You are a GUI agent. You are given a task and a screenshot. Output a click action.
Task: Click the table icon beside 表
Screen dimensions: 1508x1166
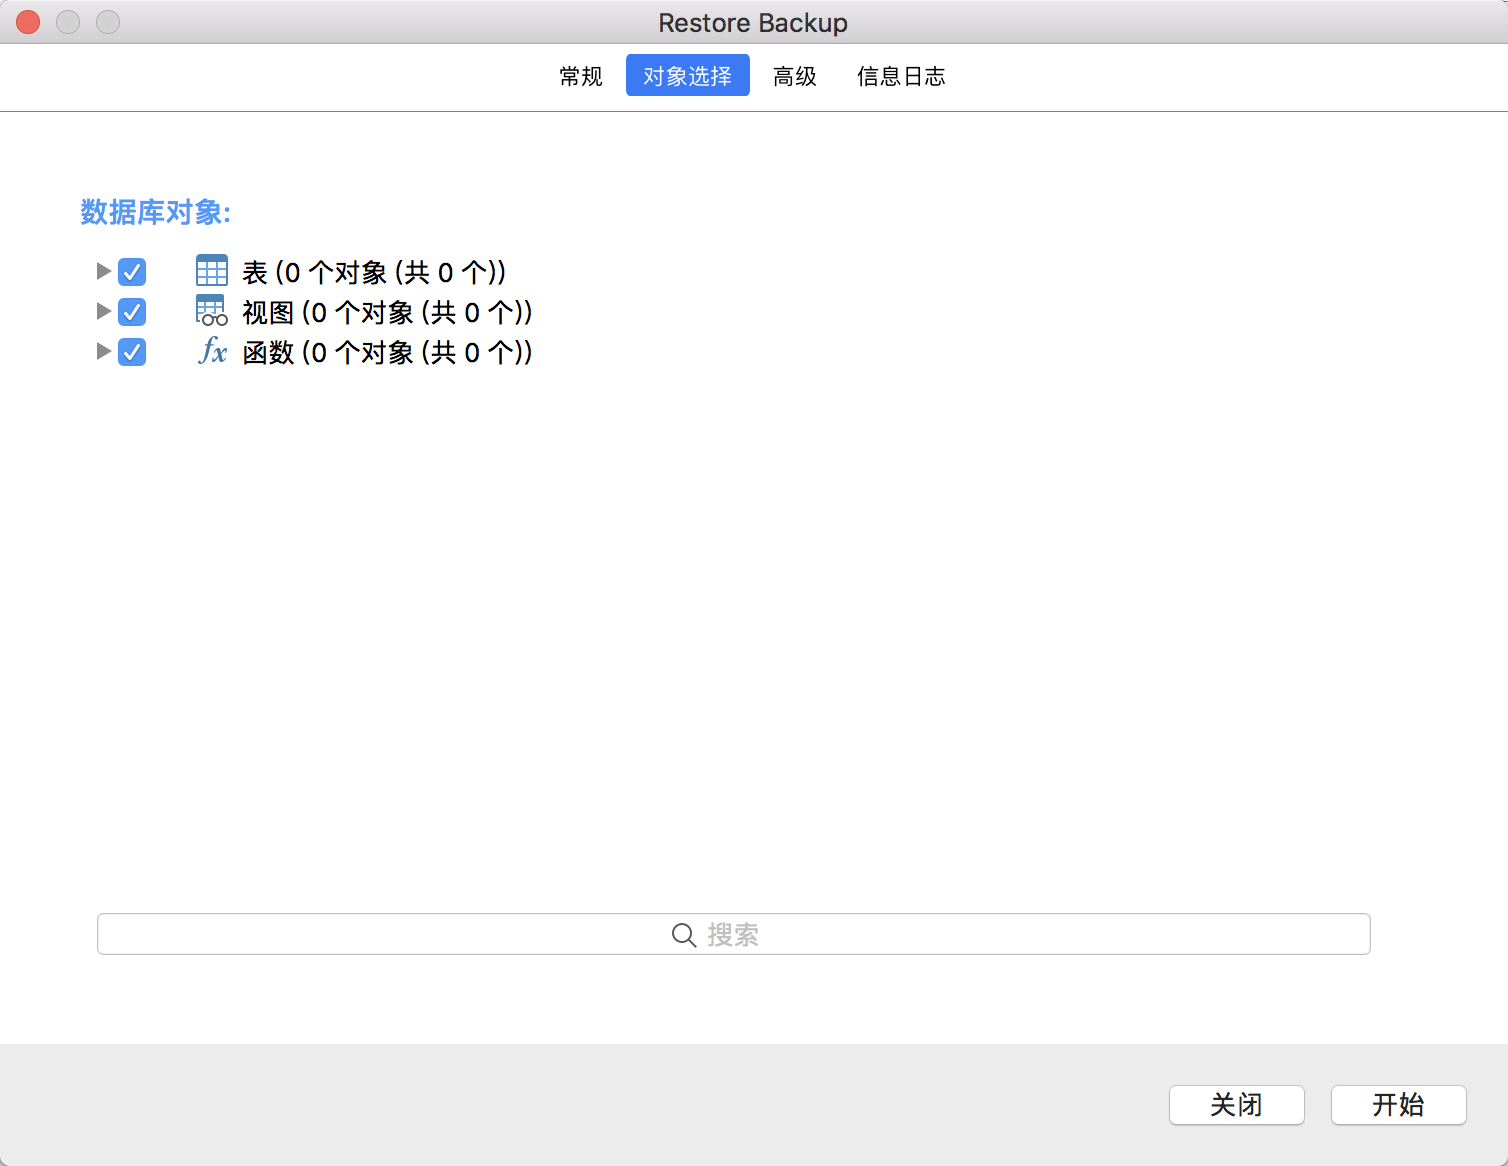[212, 271]
